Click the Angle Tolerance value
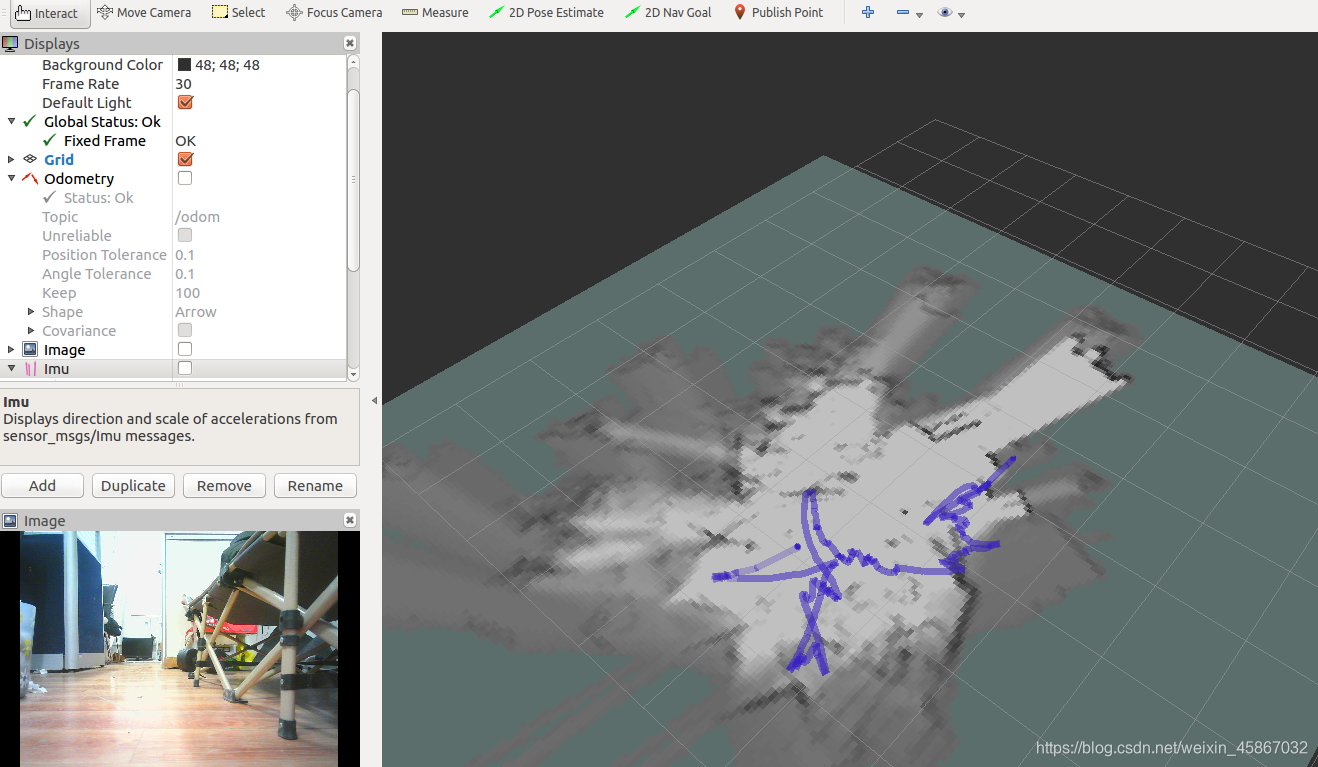Screen dimensions: 1318x767 pos(185,273)
